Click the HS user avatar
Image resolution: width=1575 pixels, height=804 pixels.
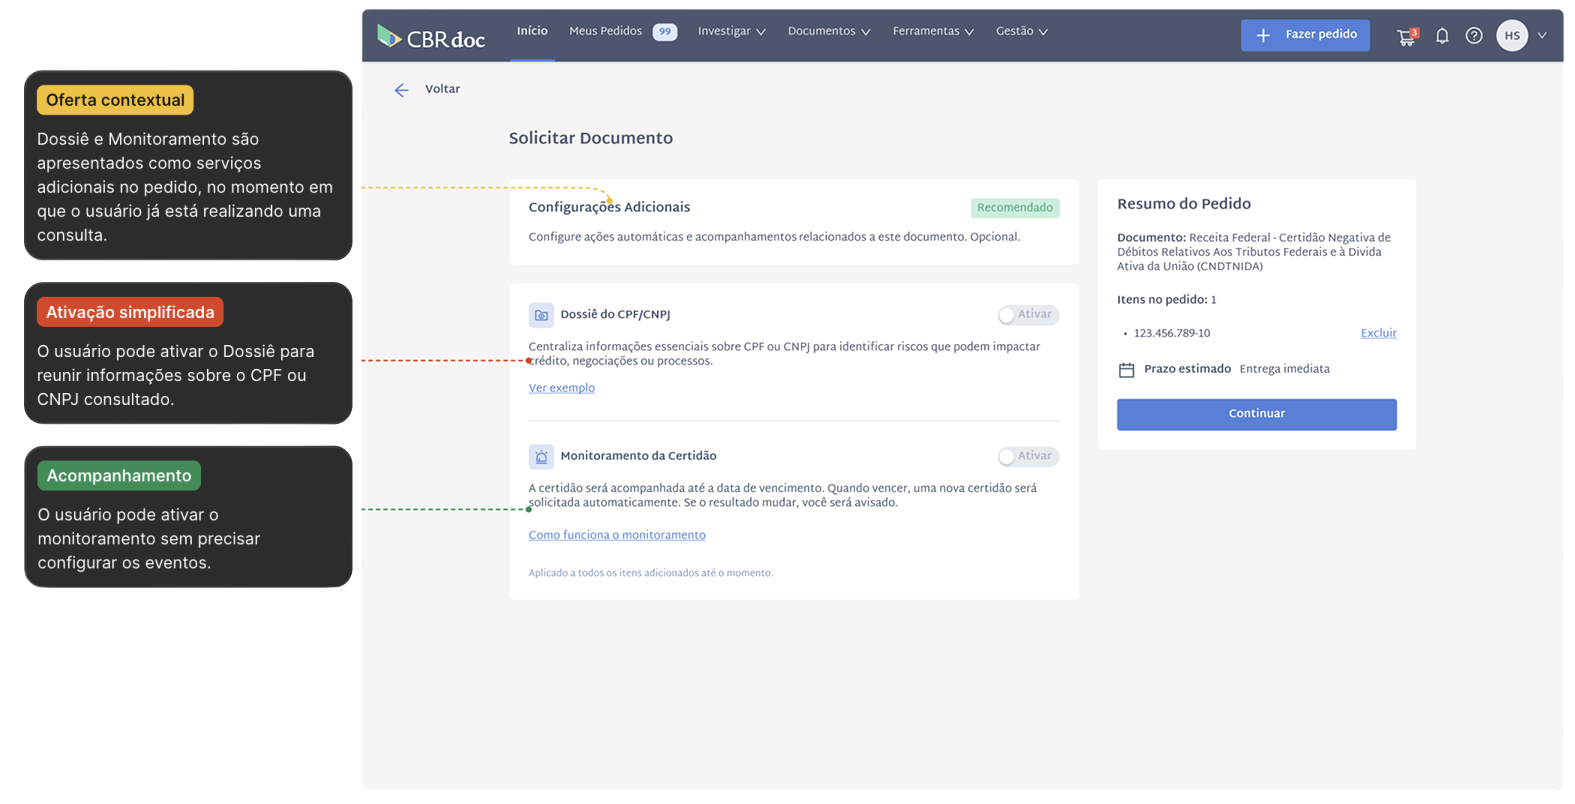click(1512, 36)
